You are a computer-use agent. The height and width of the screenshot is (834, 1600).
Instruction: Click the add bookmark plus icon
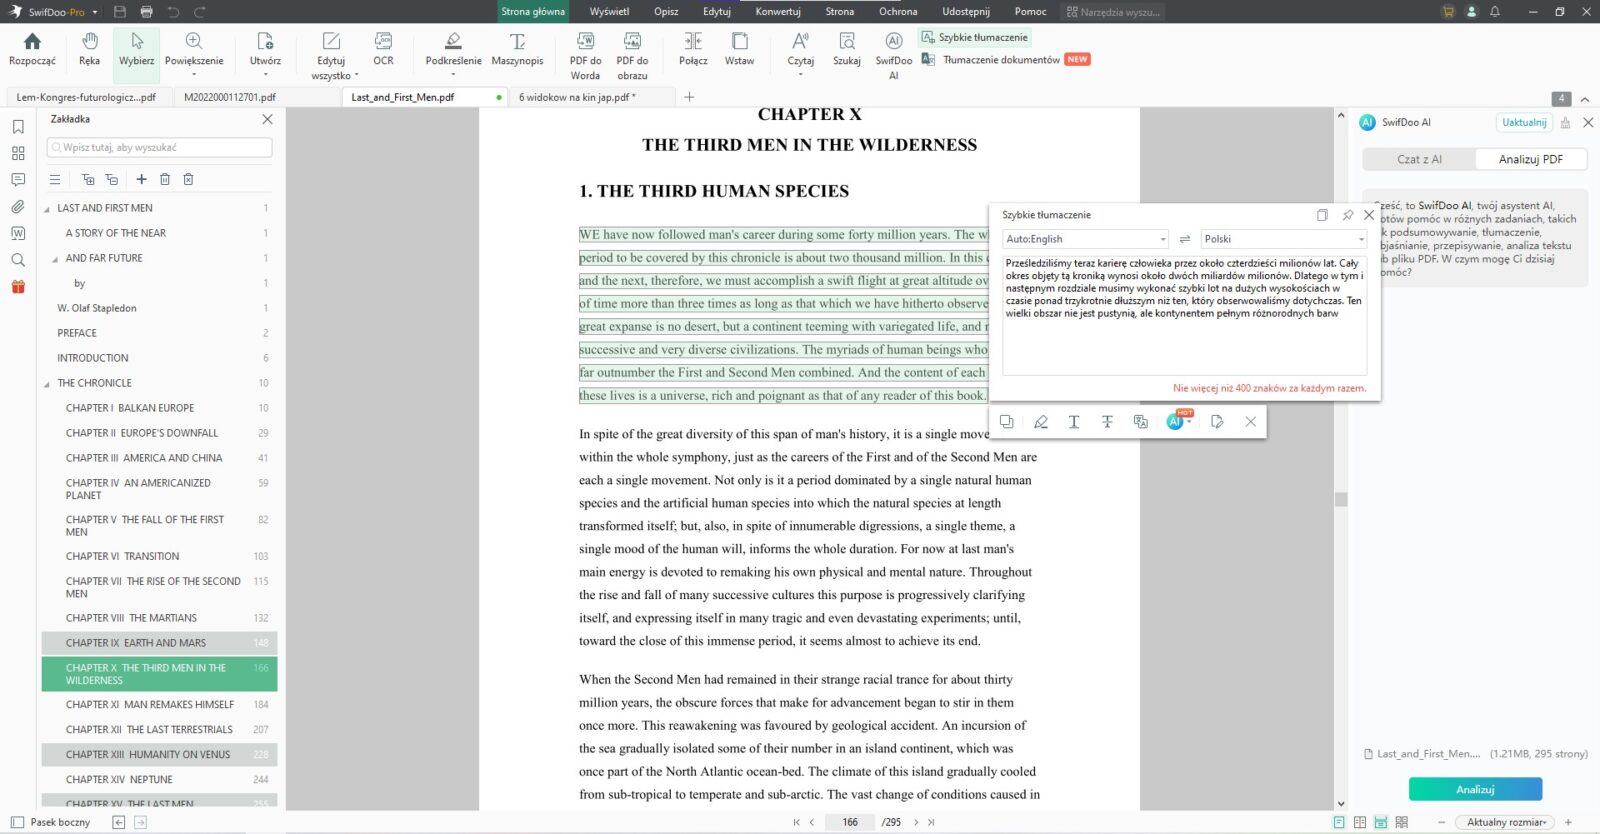(141, 179)
